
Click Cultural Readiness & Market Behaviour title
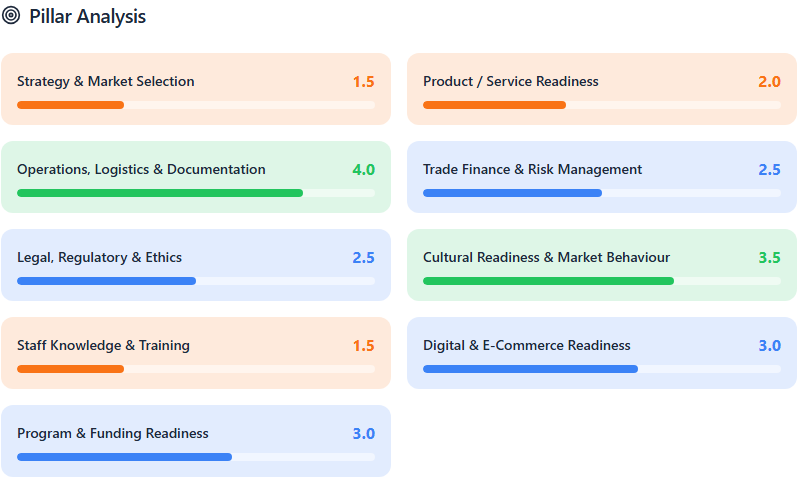point(546,257)
